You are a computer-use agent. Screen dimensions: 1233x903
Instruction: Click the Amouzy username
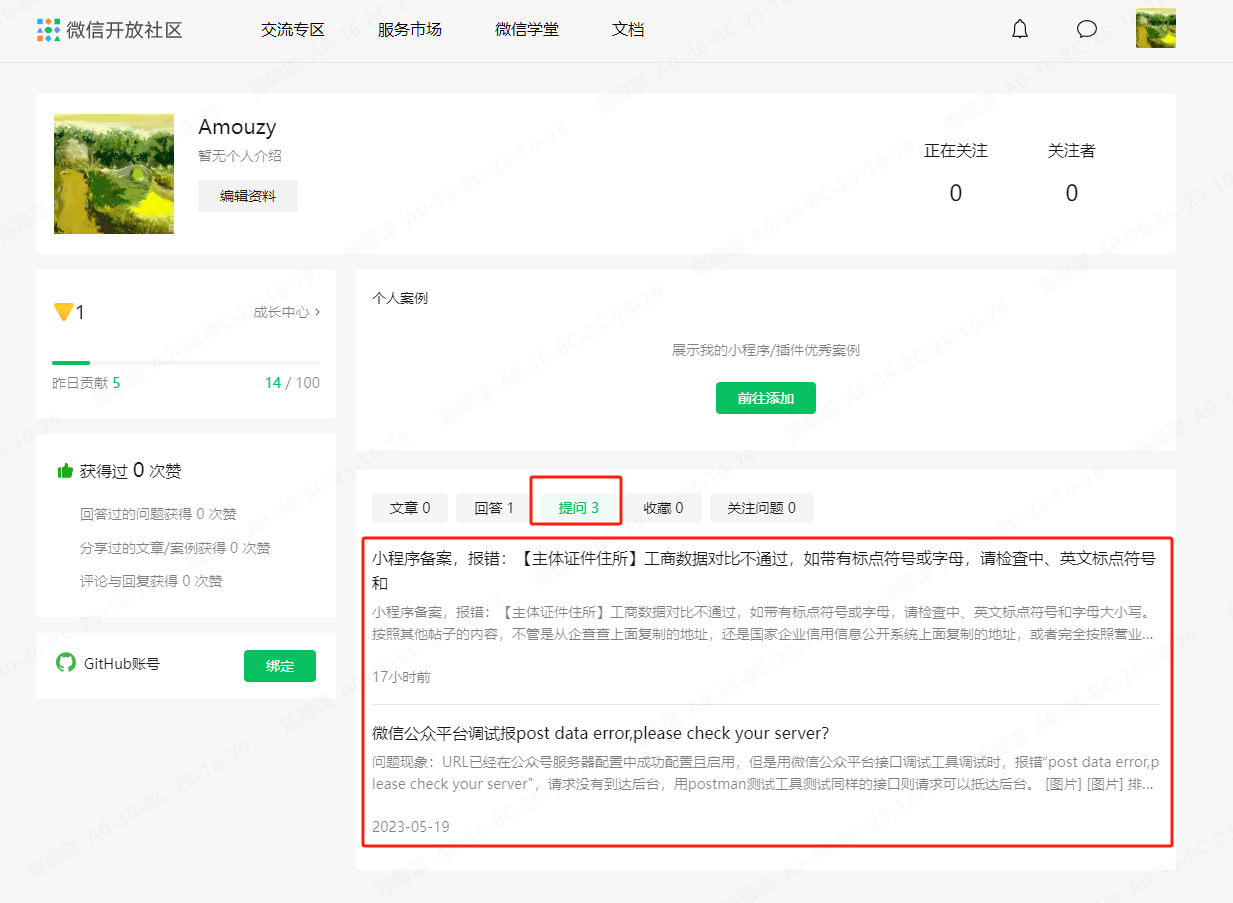pyautogui.click(x=237, y=127)
